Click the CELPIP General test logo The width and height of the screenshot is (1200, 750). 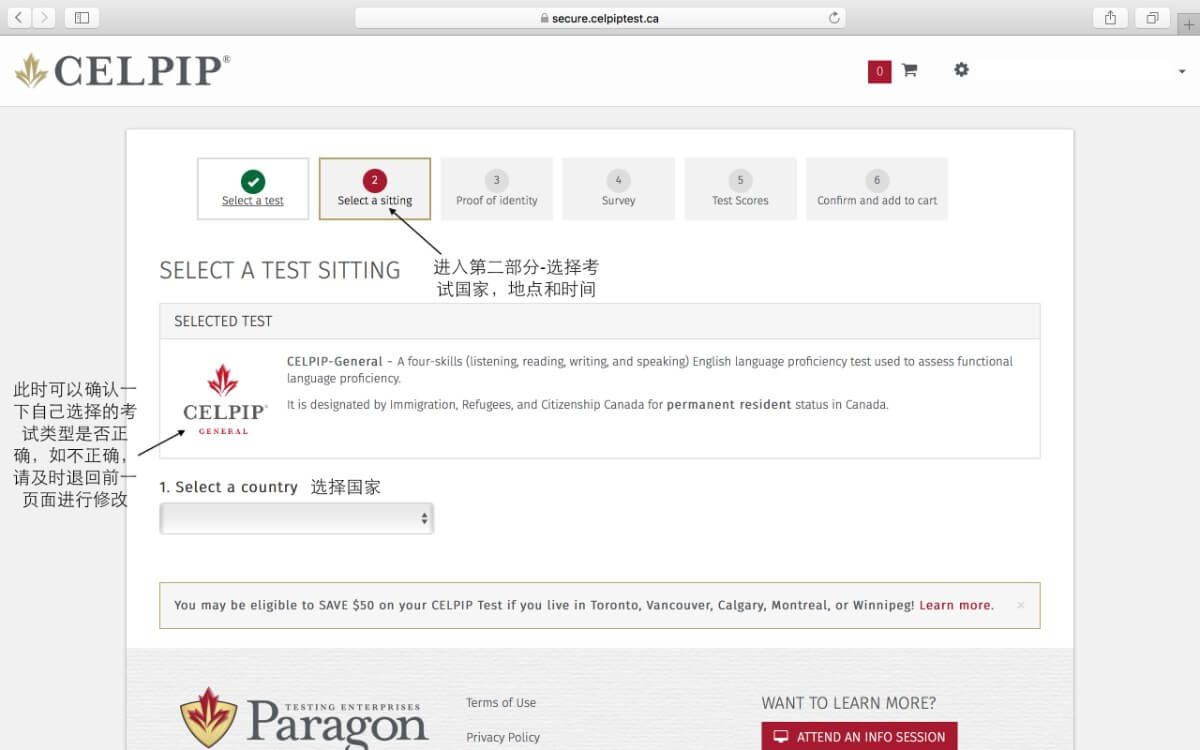point(225,399)
